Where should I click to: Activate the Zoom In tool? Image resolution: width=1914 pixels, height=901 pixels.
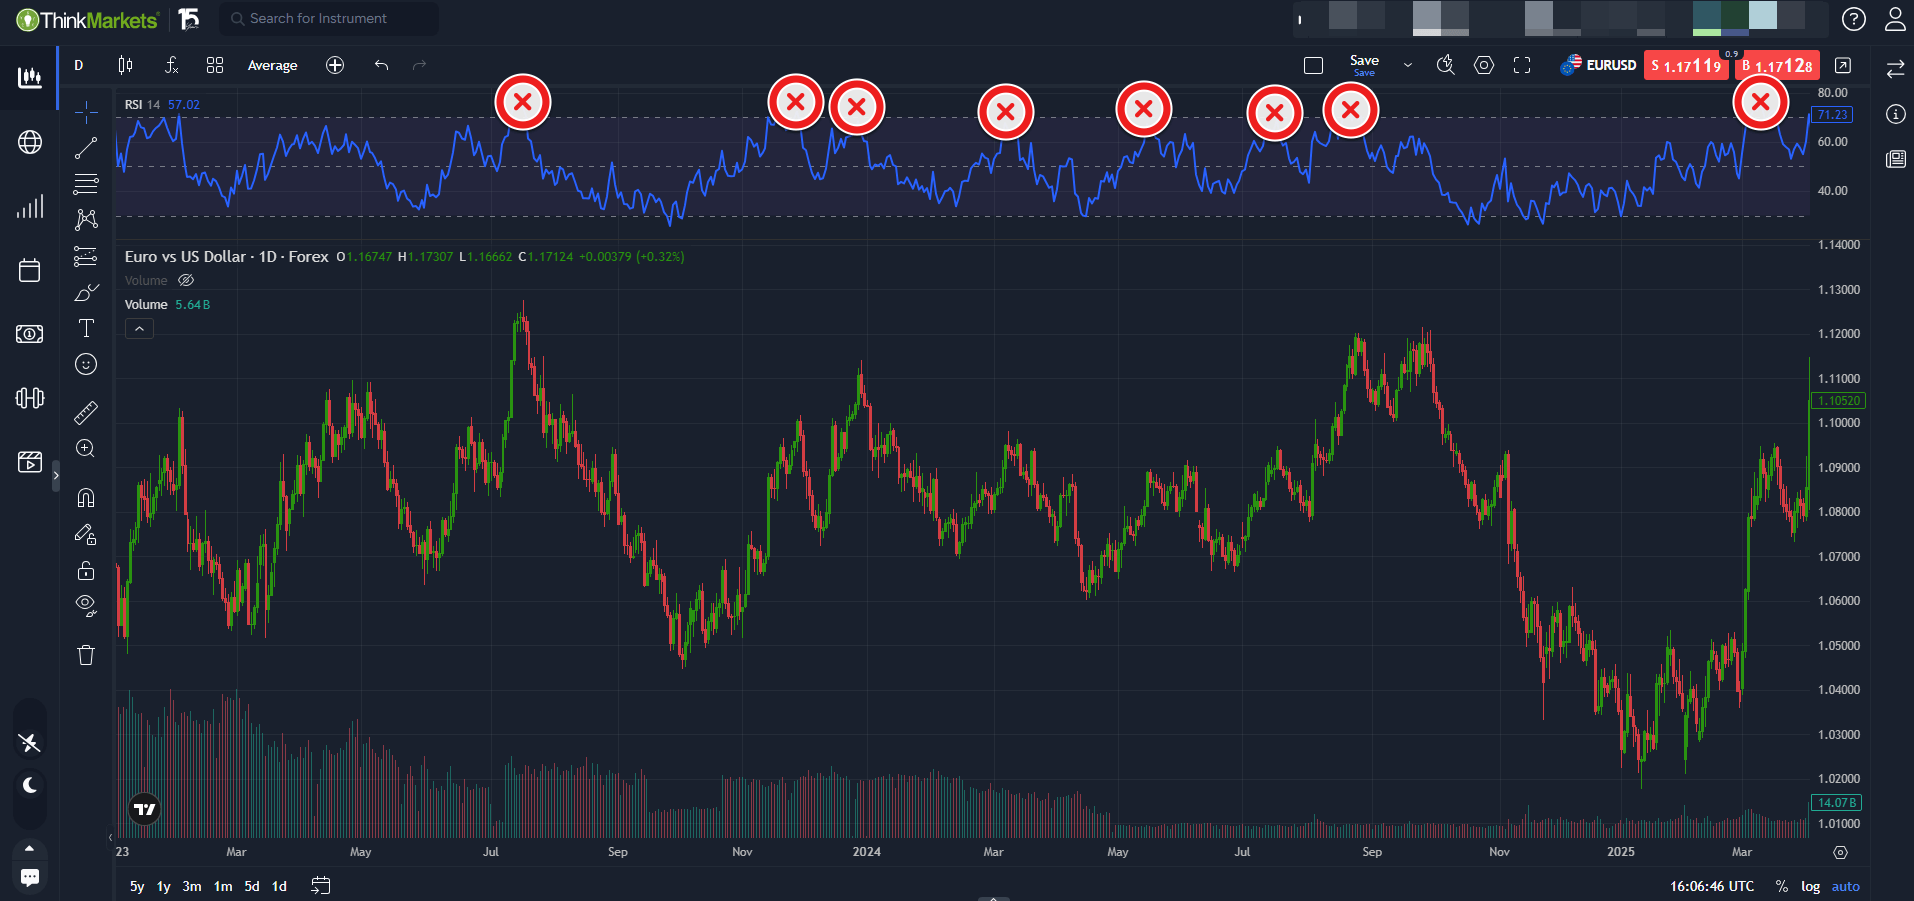[x=86, y=449]
